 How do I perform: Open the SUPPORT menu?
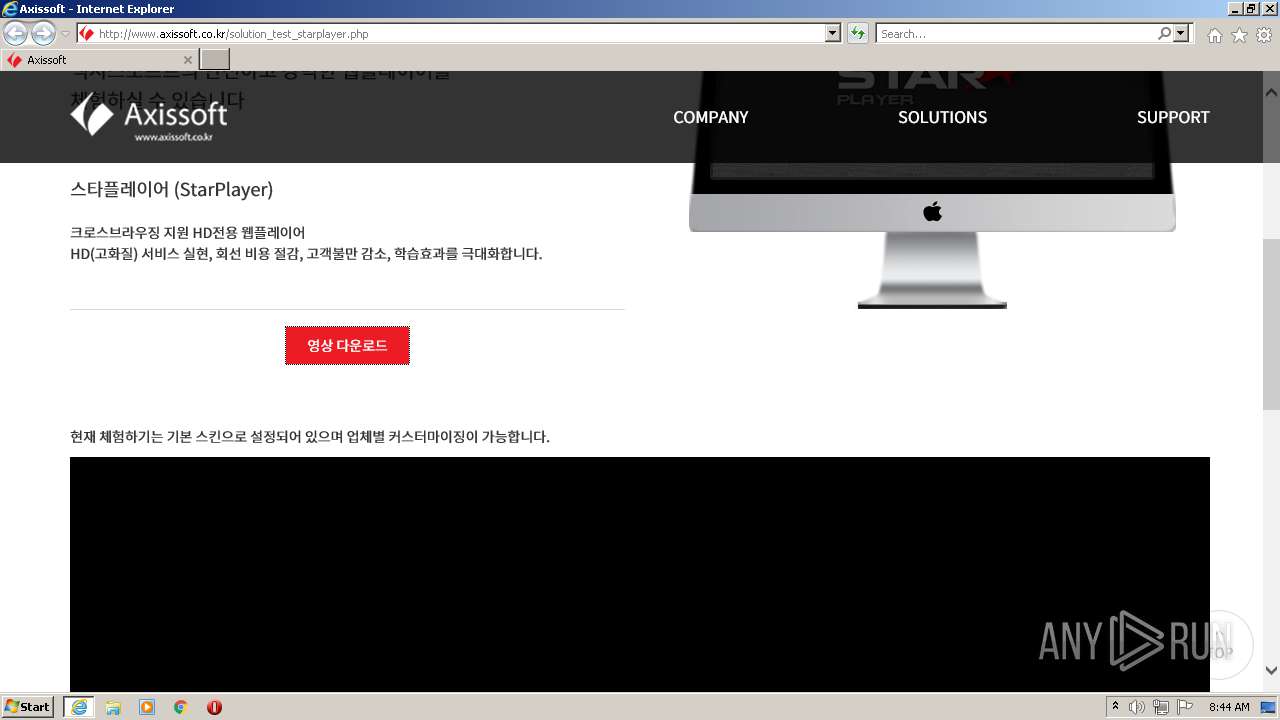click(x=1173, y=117)
